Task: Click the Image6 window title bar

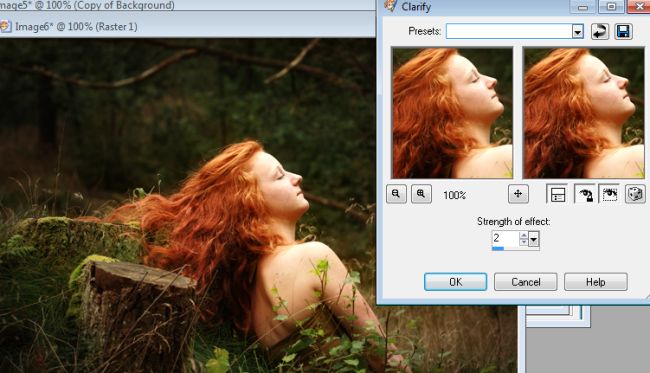Action: click(x=187, y=27)
